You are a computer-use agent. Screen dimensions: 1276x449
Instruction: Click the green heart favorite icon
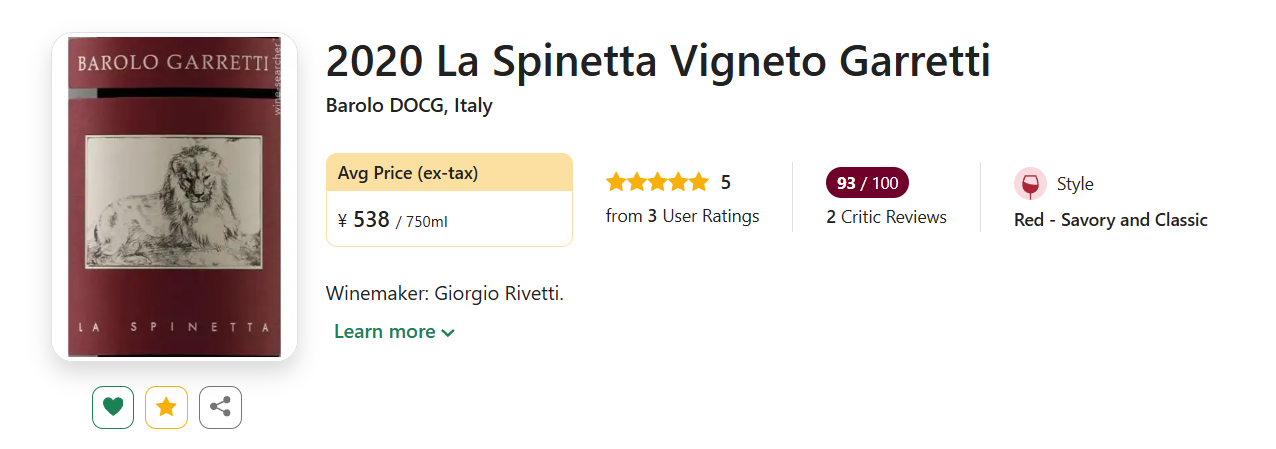(113, 407)
